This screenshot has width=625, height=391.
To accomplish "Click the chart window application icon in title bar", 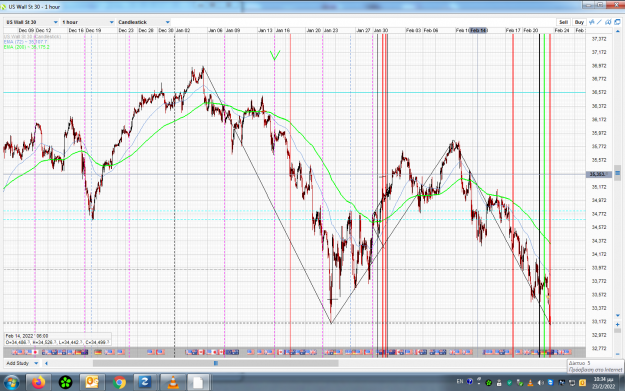I will (x=3, y=7).
